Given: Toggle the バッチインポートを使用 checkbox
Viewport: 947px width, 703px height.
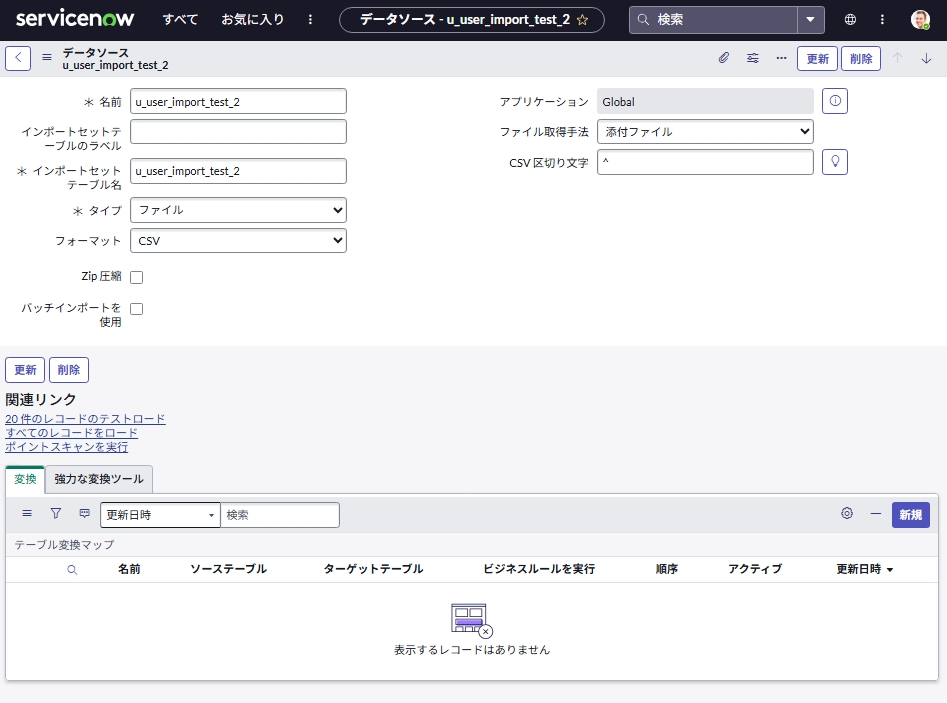Looking at the screenshot, I should [137, 309].
